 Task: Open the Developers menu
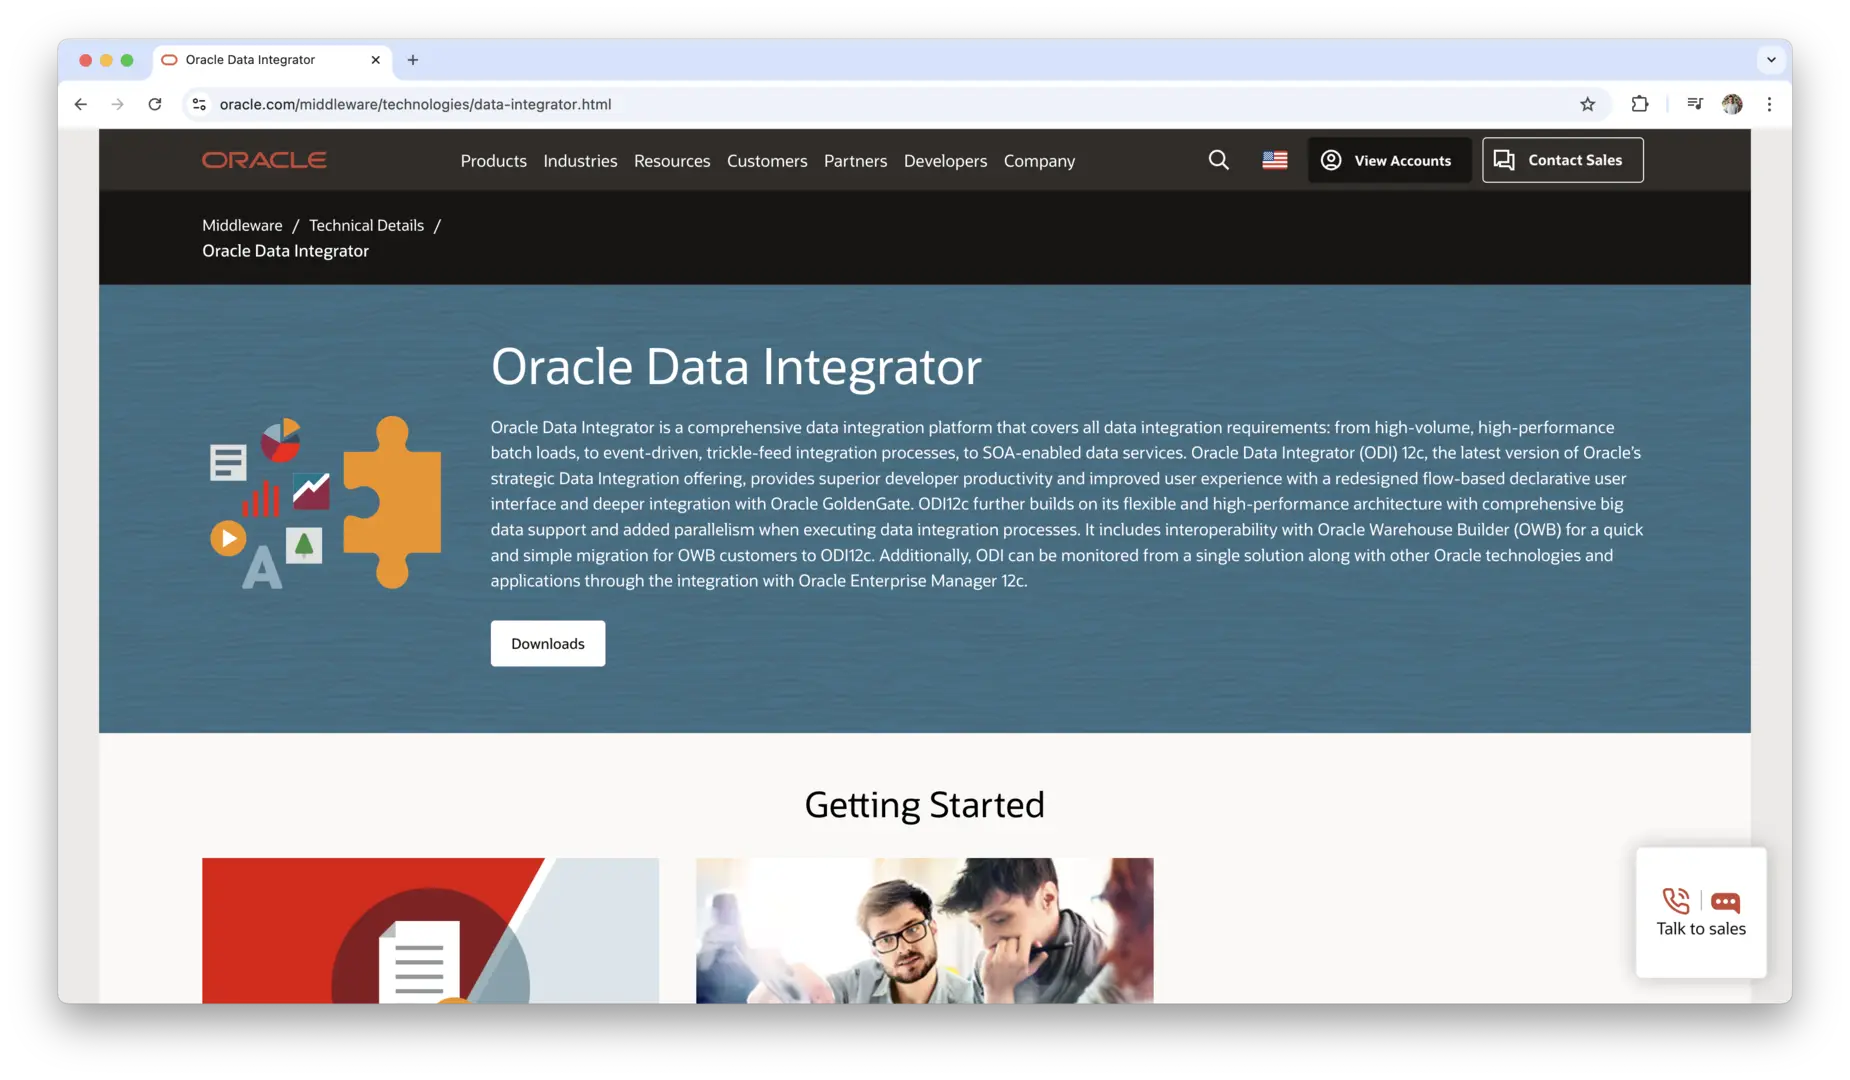coord(945,161)
